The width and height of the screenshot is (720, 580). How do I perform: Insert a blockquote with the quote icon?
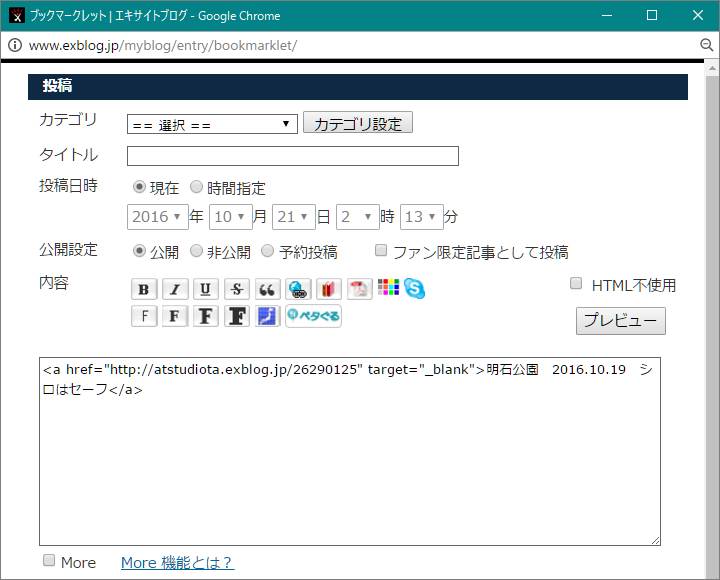pyautogui.click(x=267, y=289)
